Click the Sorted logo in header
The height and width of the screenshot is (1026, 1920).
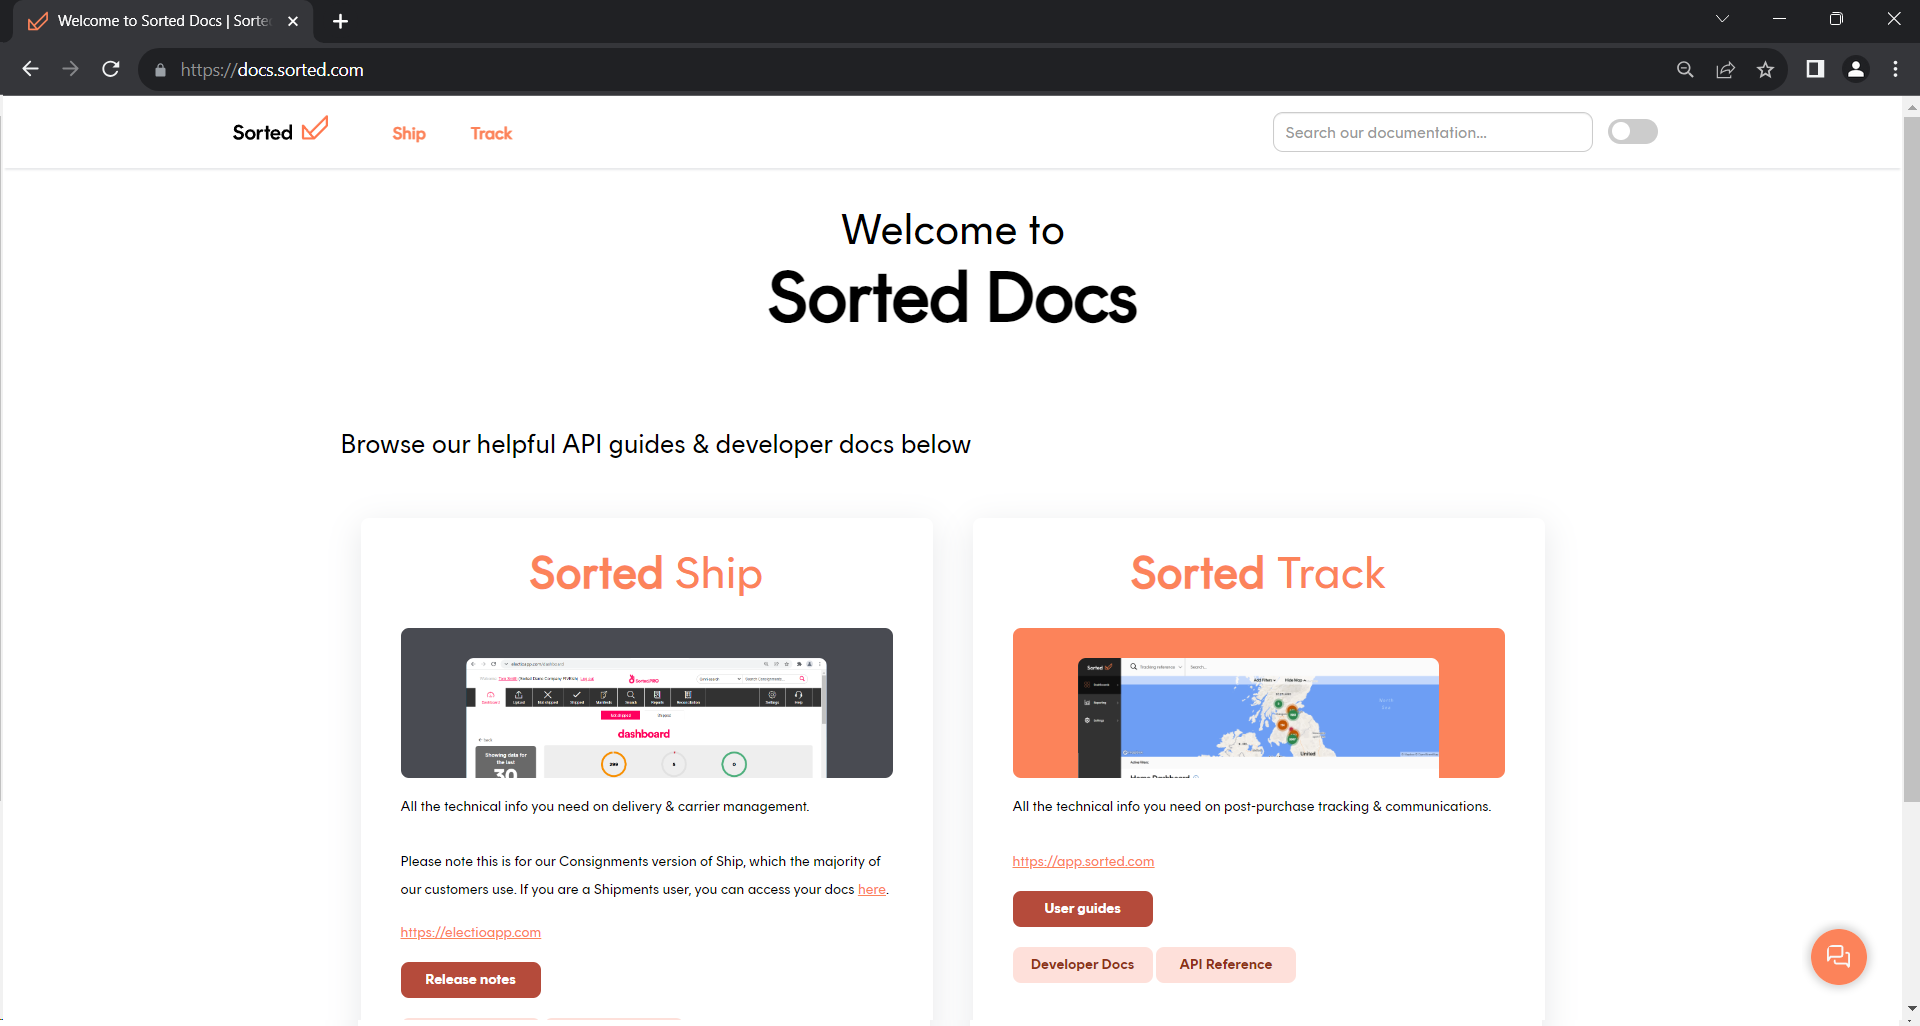[280, 131]
